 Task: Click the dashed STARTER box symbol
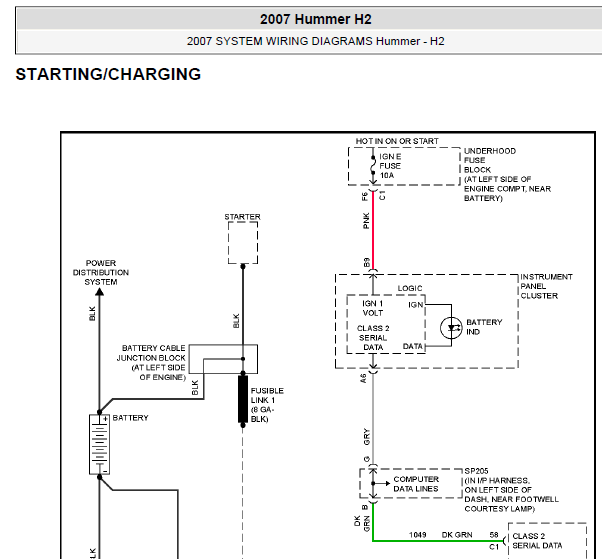click(x=243, y=243)
